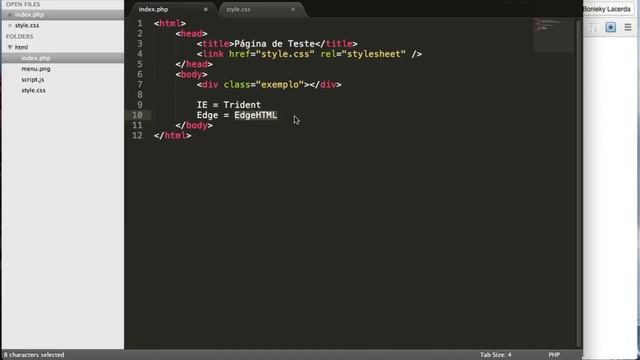Click the editor vertical scrollbar

point(578,183)
